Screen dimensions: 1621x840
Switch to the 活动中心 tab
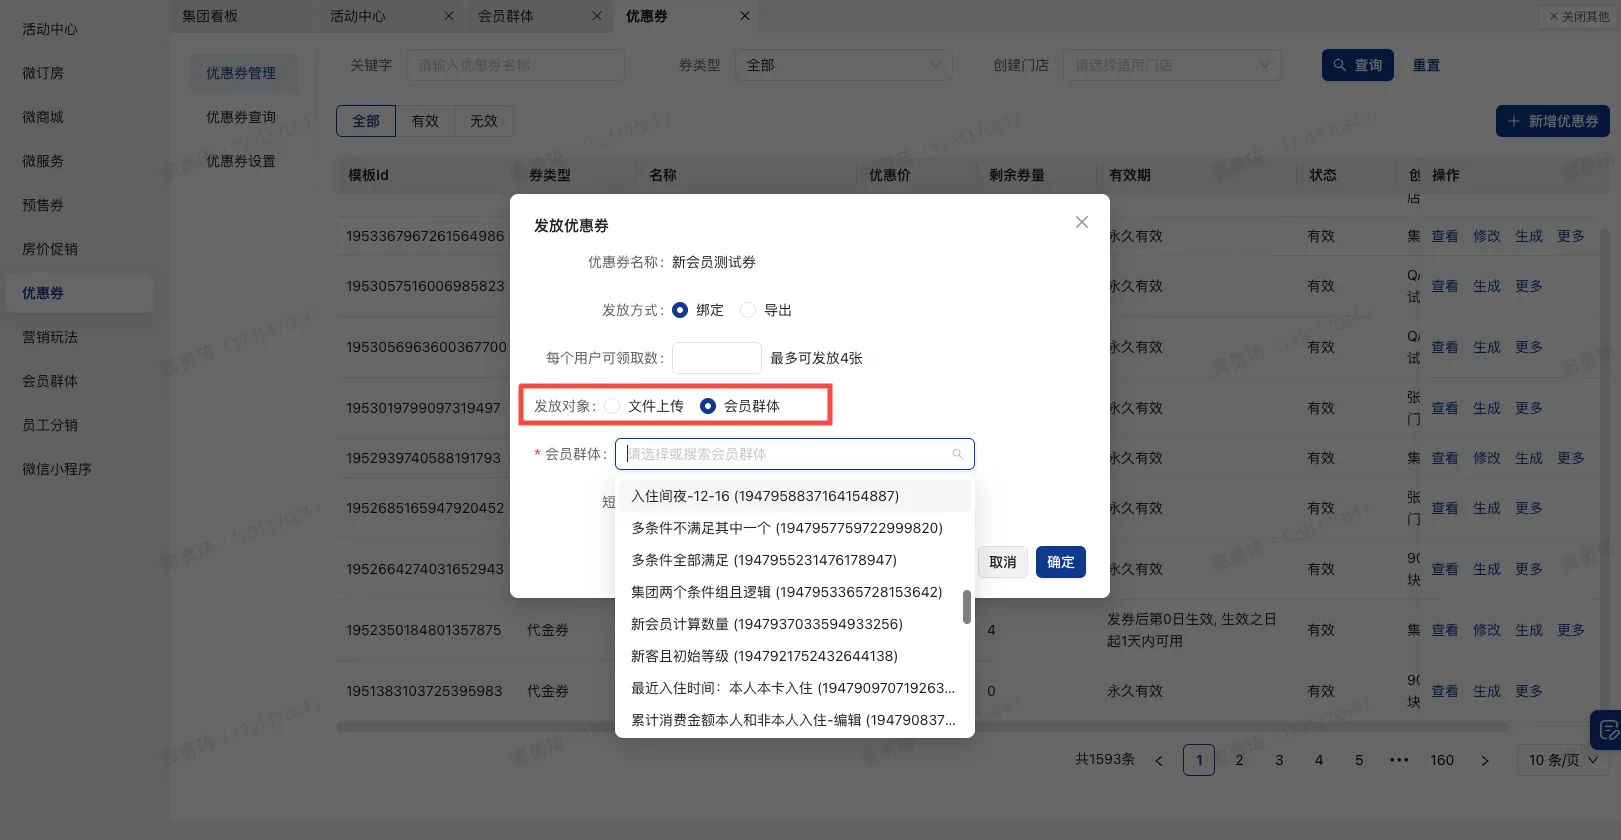[x=358, y=16]
